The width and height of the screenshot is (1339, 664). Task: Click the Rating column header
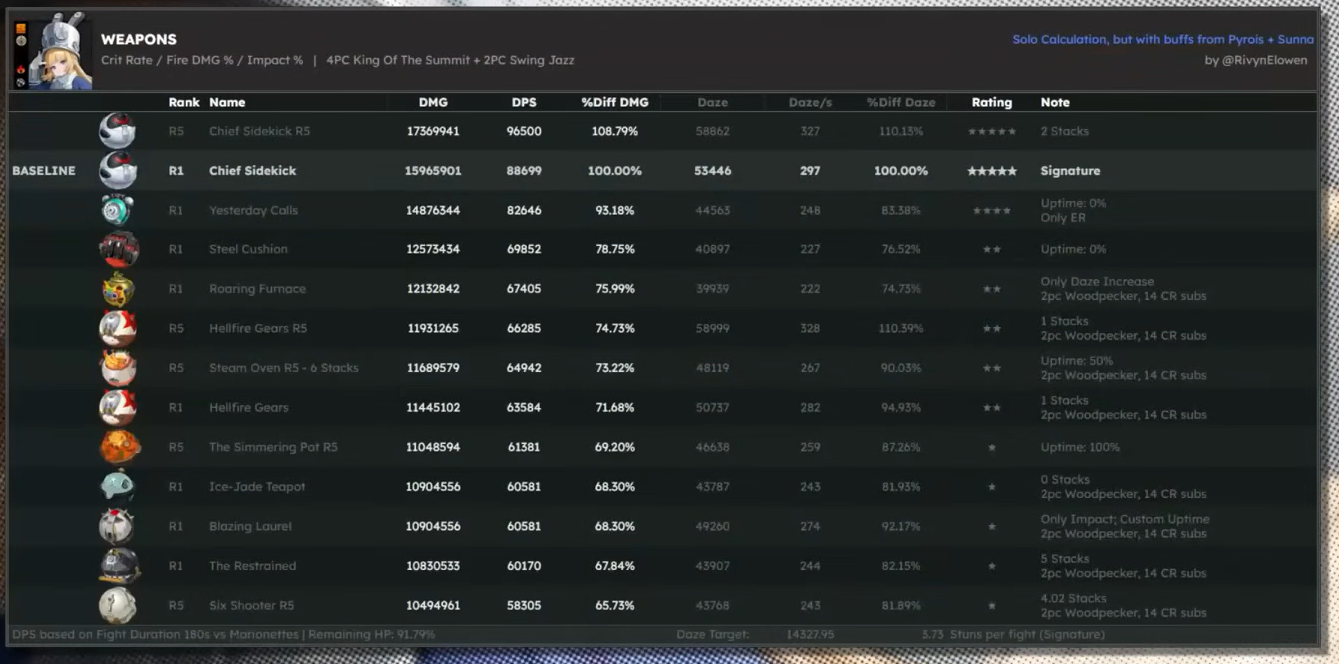(991, 102)
